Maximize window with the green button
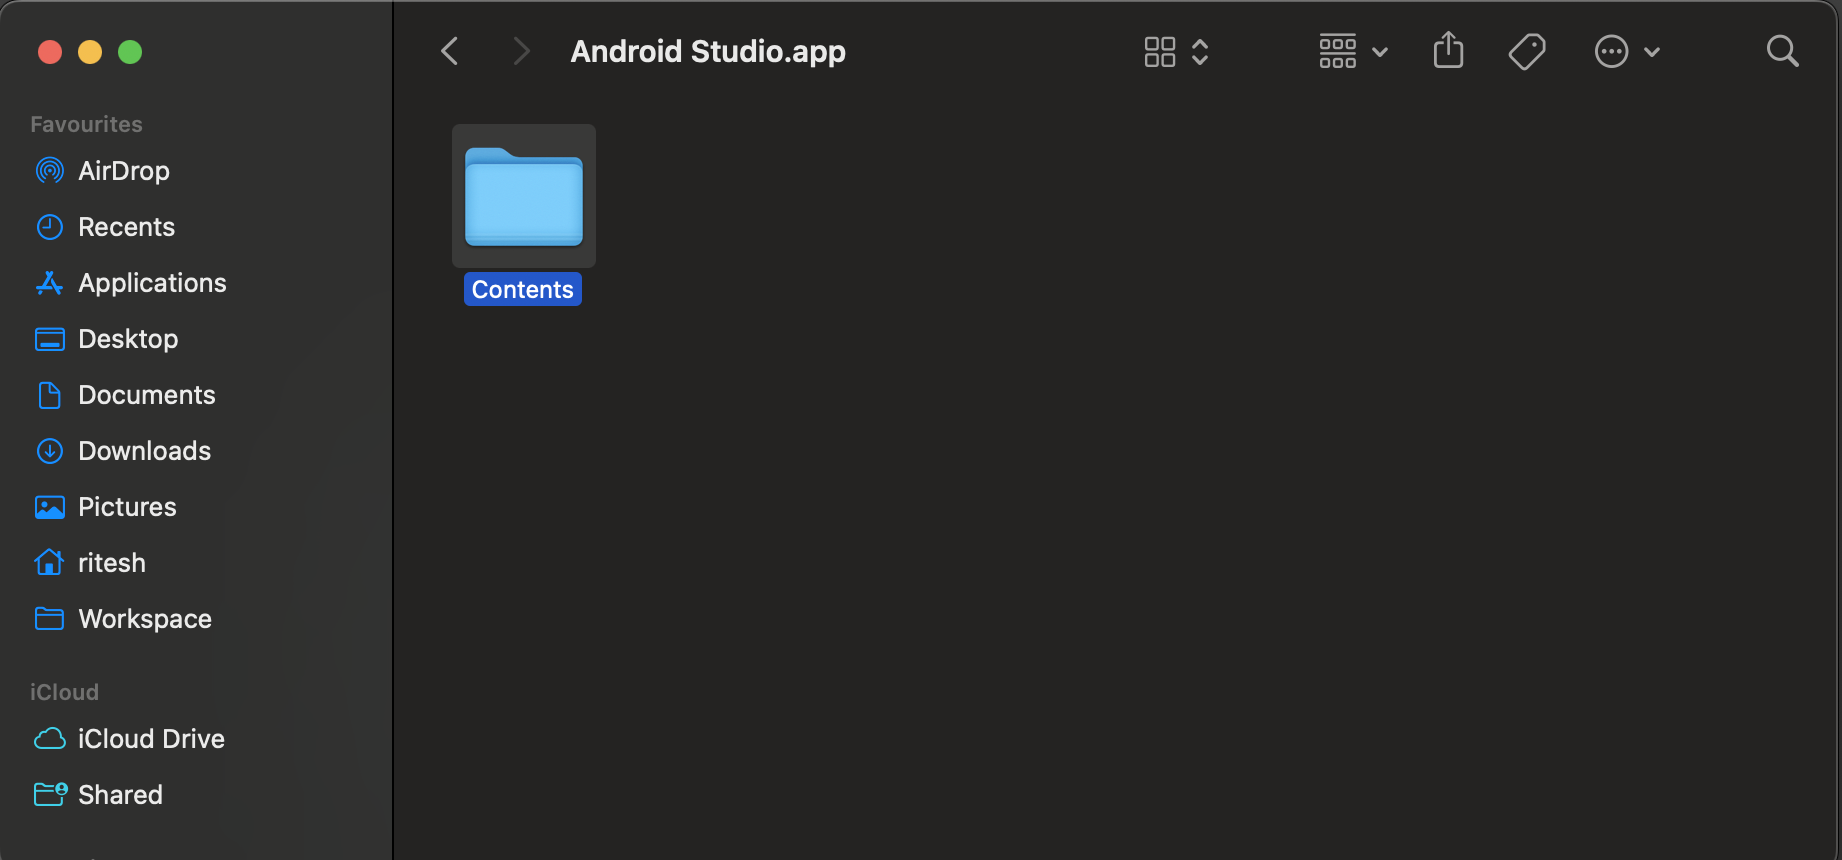1842x860 pixels. pos(130,52)
